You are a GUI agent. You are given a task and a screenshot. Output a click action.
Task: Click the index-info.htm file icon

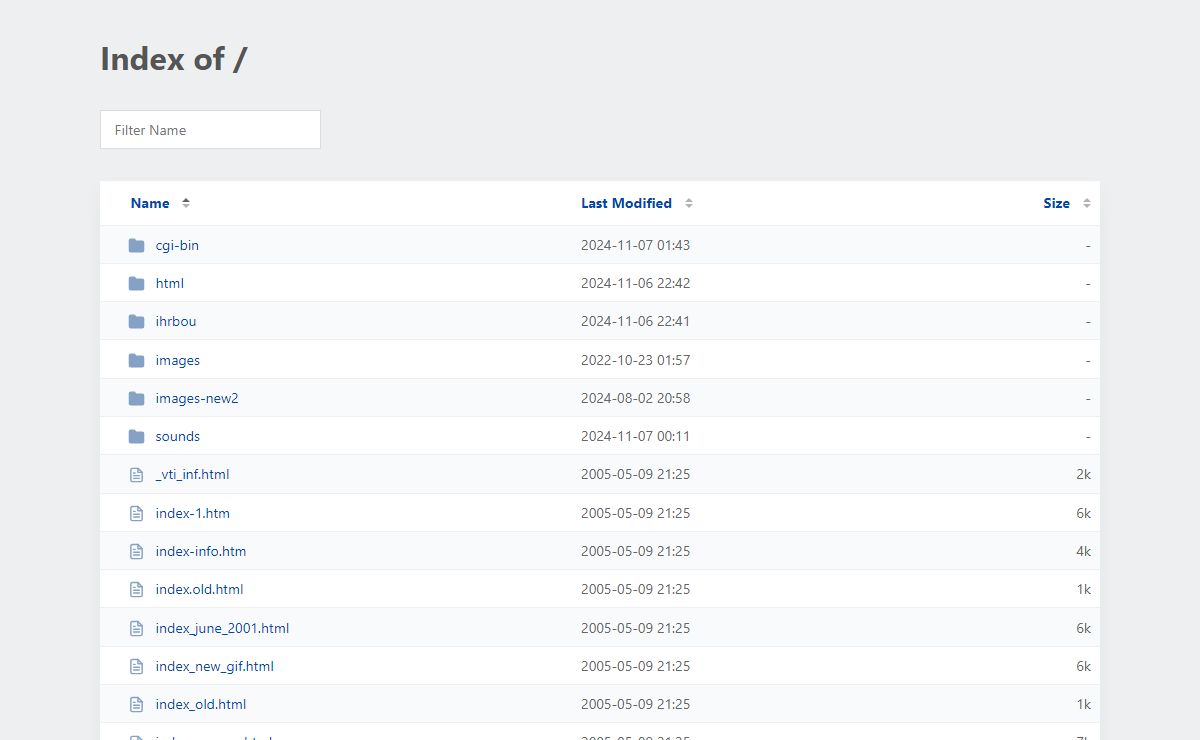coord(137,552)
